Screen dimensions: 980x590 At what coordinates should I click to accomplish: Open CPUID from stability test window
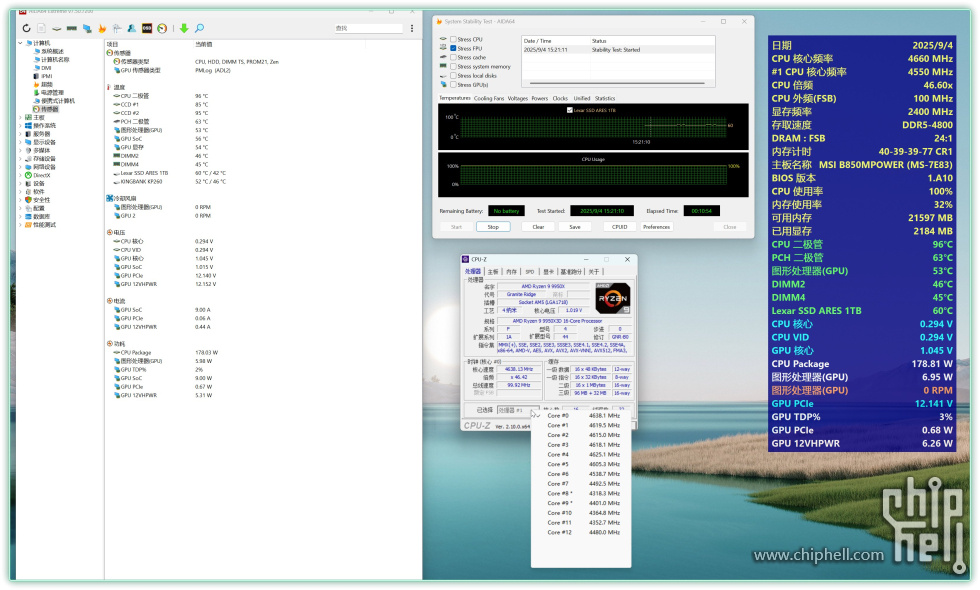pyautogui.click(x=619, y=227)
